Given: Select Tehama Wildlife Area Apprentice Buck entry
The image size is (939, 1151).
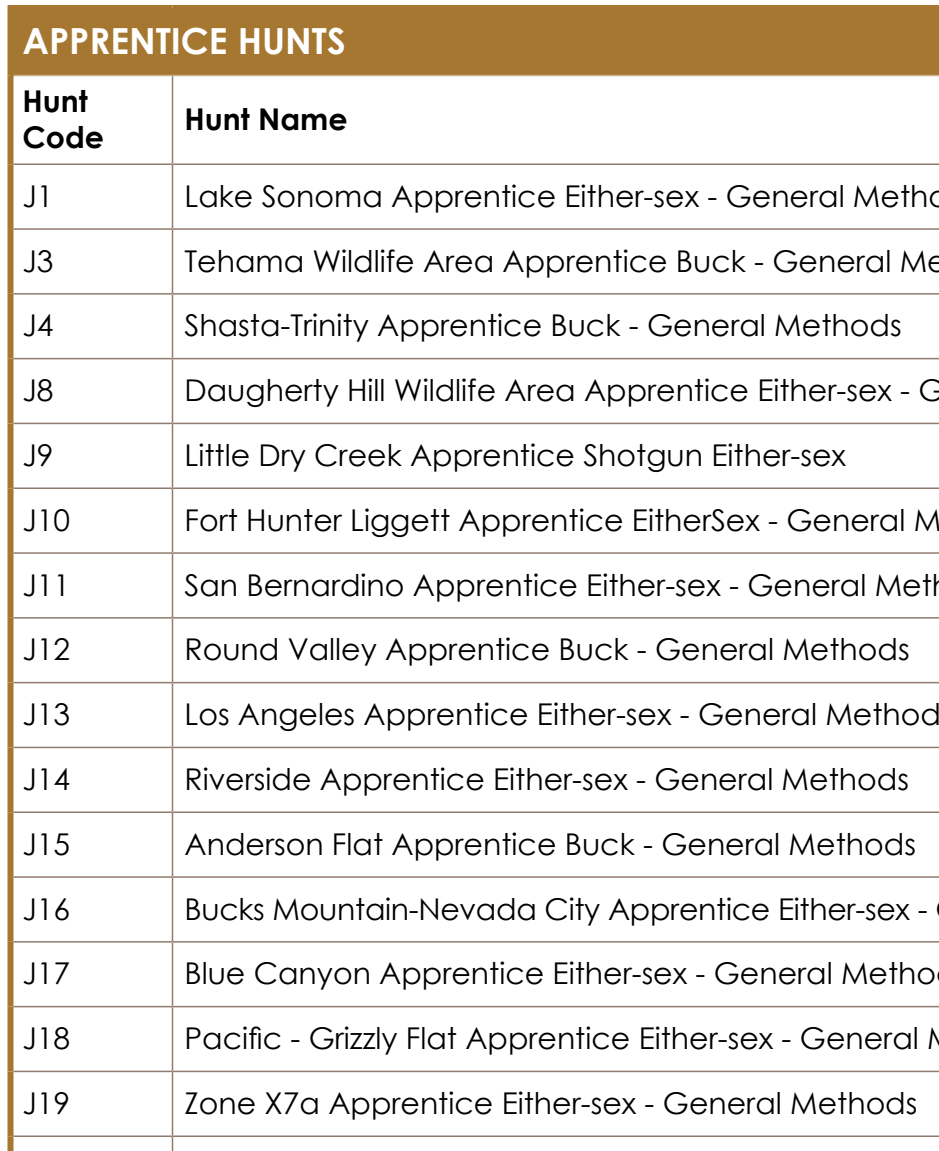Looking at the screenshot, I should point(562,261).
